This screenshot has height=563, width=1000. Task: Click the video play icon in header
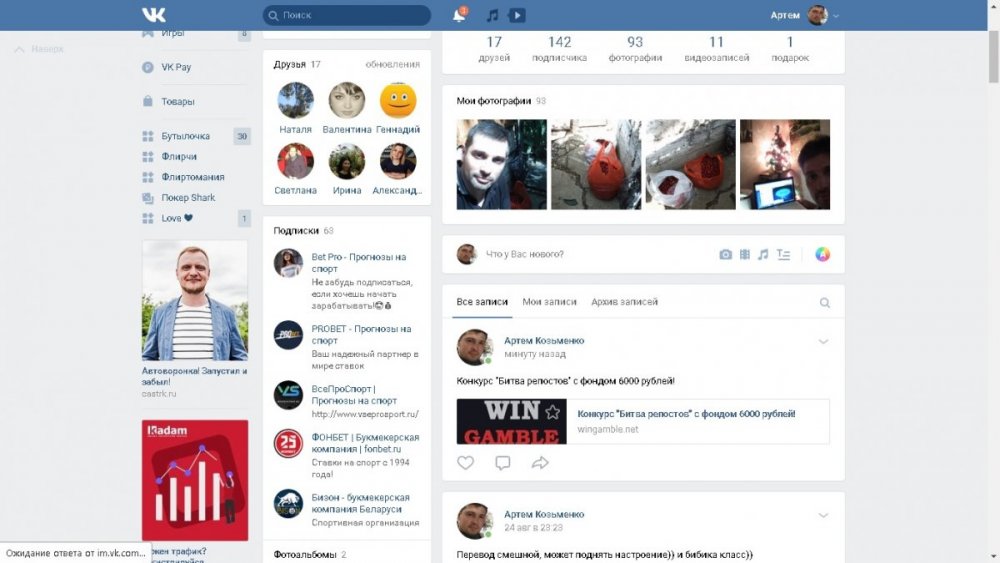pyautogui.click(x=517, y=15)
